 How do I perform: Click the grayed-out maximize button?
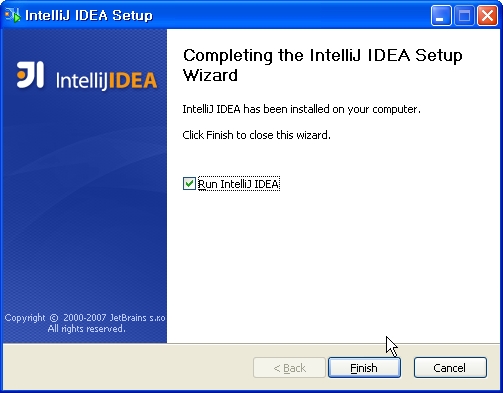[464, 15]
